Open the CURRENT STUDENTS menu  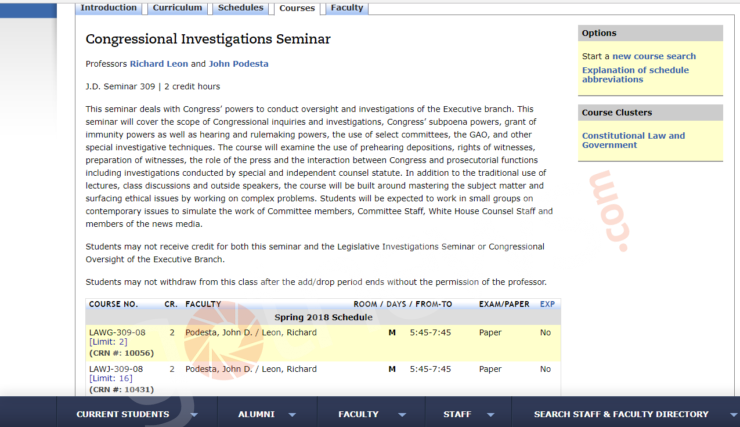123,414
